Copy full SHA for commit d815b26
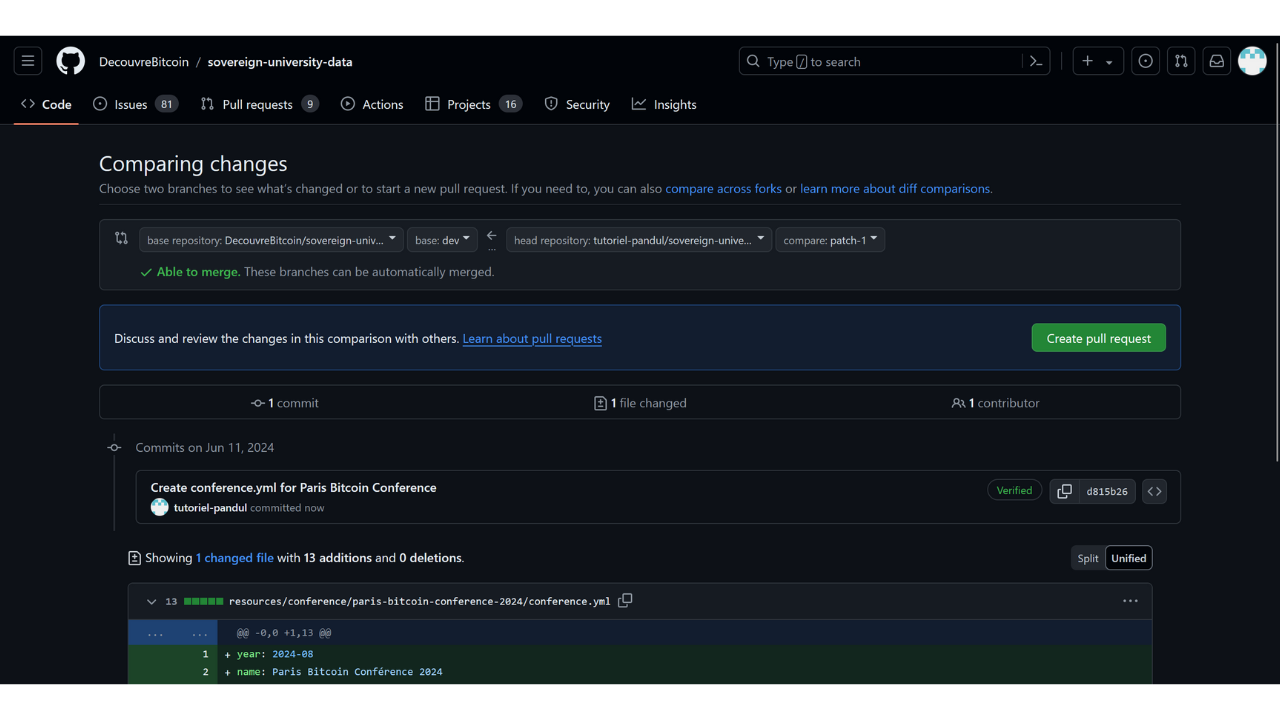The image size is (1280, 720). (x=1064, y=491)
